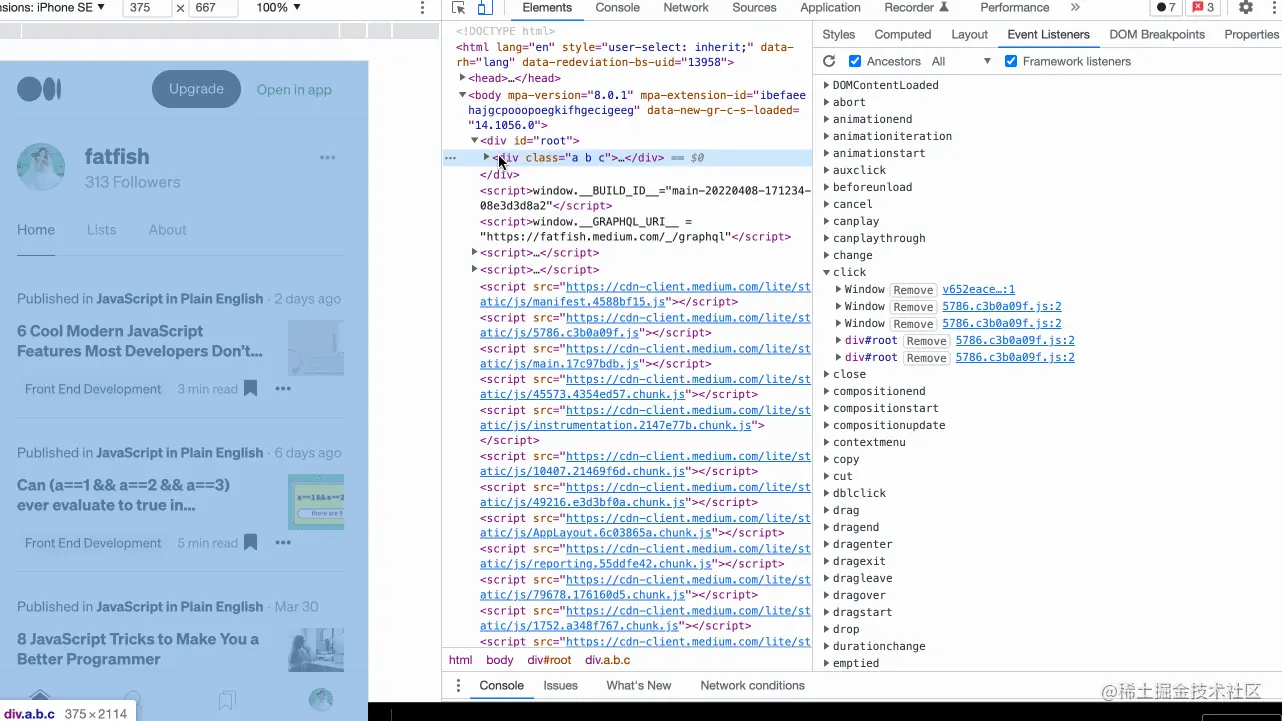Image resolution: width=1282 pixels, height=721 pixels.
Task: Open the 8 JavaScript Tricks article thumbnail
Action: 316,649
